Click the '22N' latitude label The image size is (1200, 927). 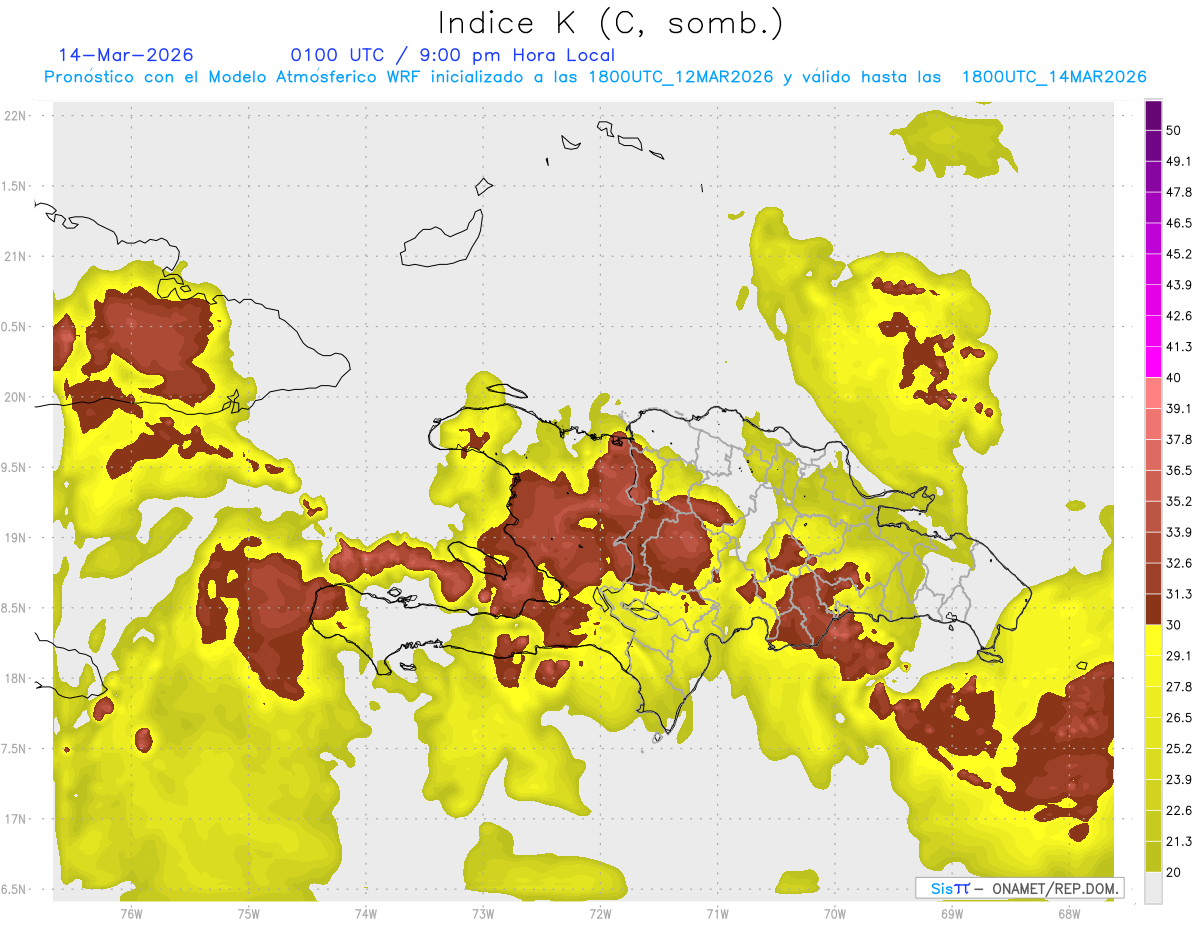17,116
